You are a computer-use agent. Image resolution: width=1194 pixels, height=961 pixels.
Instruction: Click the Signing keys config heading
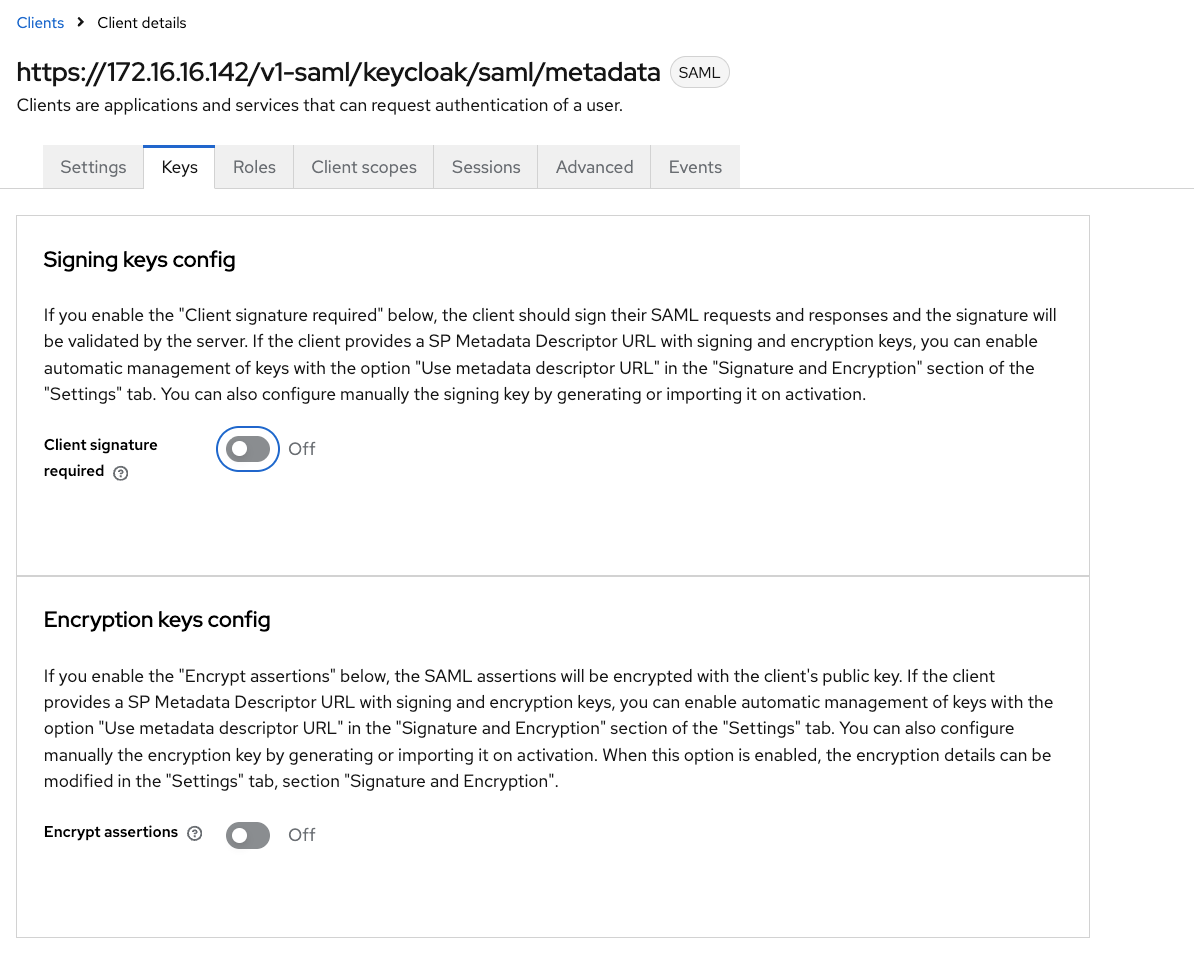click(140, 260)
